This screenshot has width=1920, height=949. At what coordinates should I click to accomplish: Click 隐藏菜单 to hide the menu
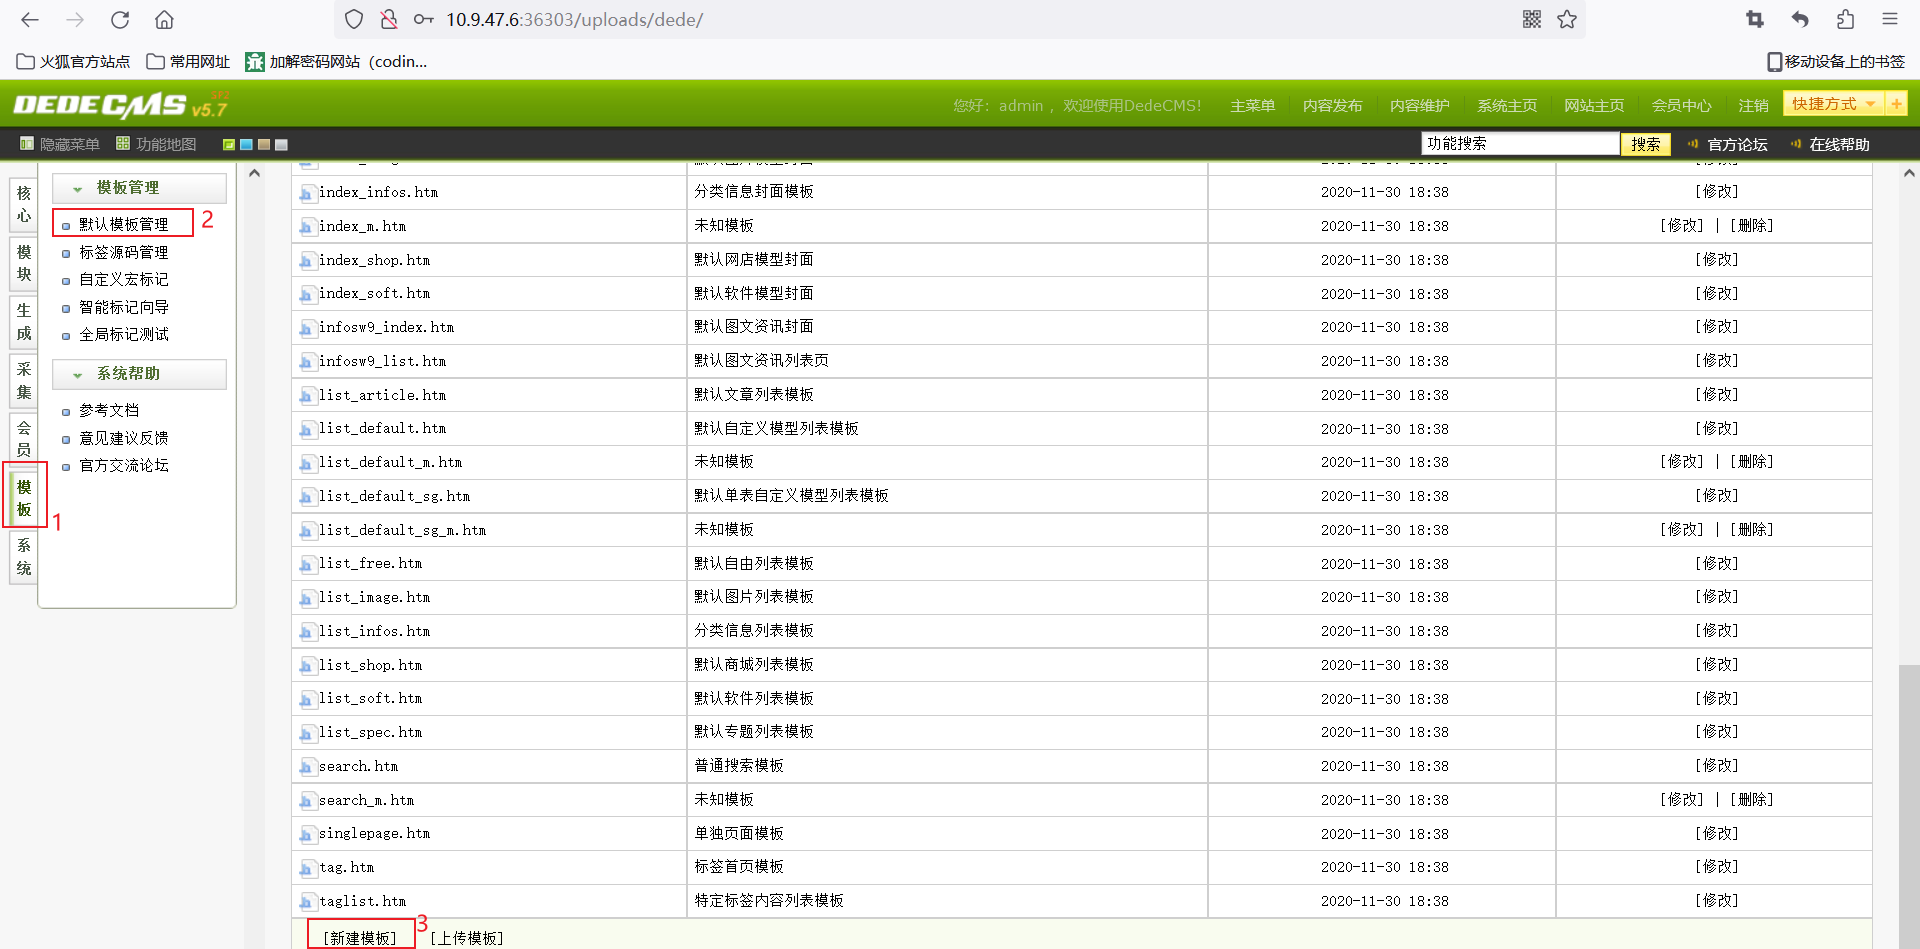[60, 144]
